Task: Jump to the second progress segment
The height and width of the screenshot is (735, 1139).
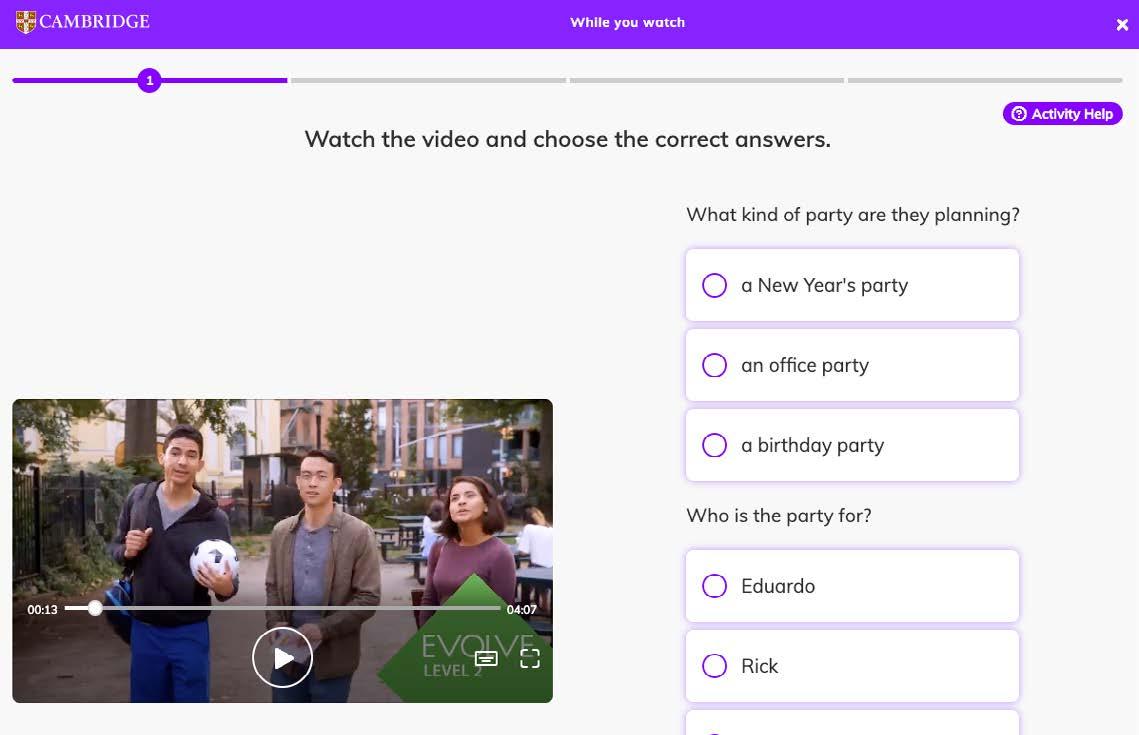Action: point(428,80)
